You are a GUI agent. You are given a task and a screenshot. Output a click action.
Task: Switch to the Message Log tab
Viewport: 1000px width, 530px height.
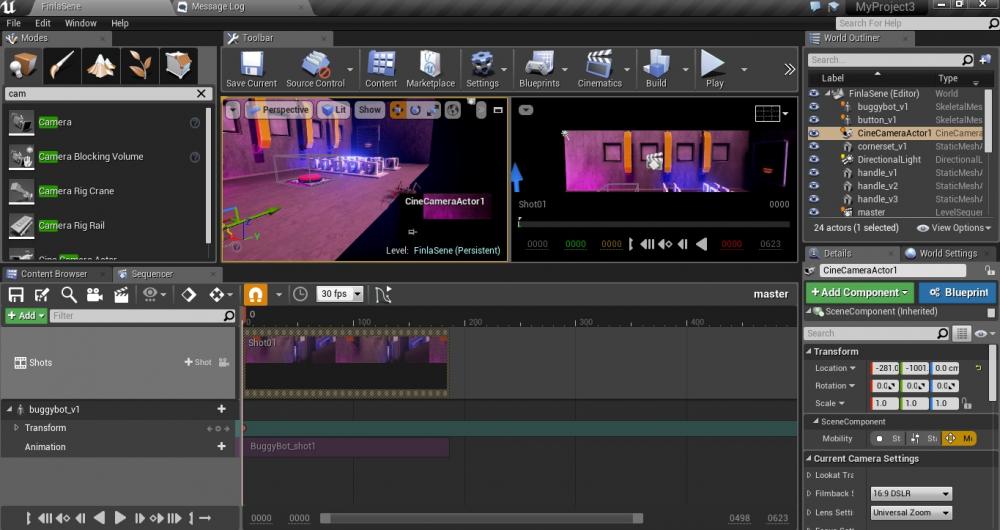coord(218,6)
